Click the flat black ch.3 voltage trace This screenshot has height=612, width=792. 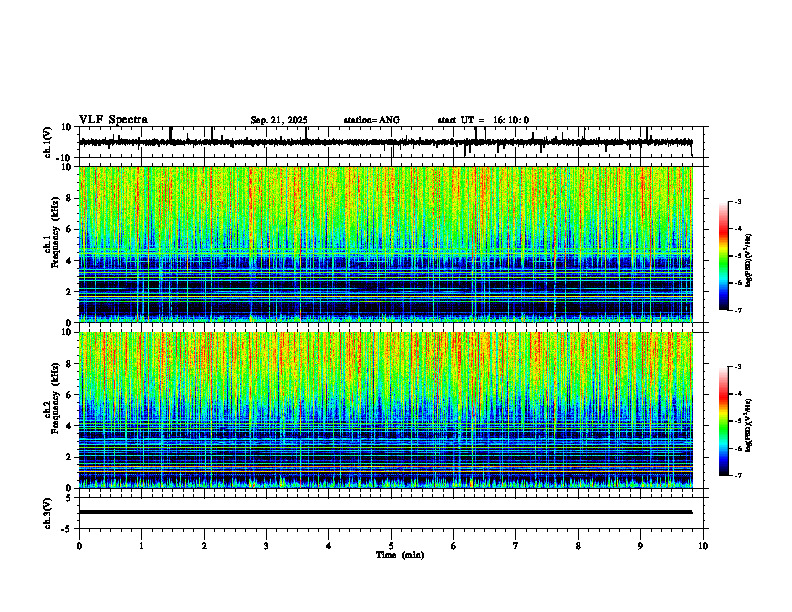385,512
